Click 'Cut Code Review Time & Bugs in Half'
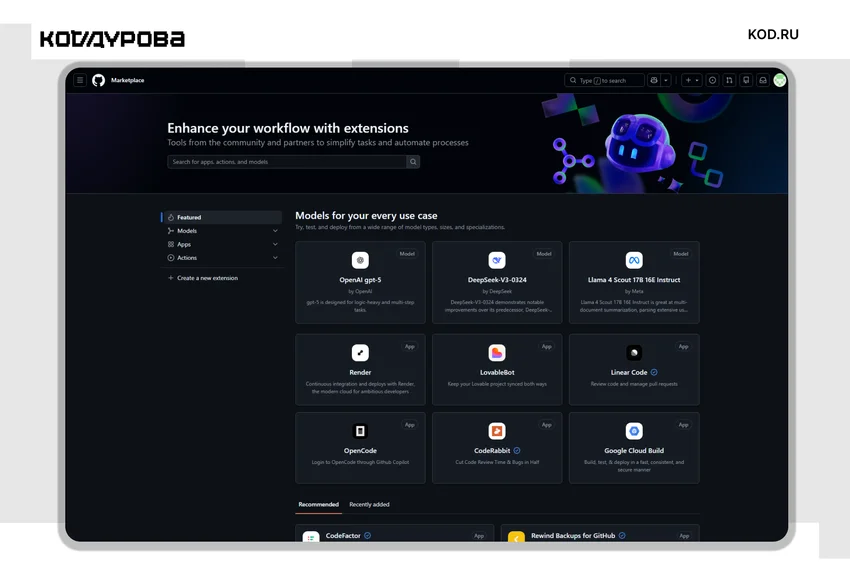 pos(497,462)
